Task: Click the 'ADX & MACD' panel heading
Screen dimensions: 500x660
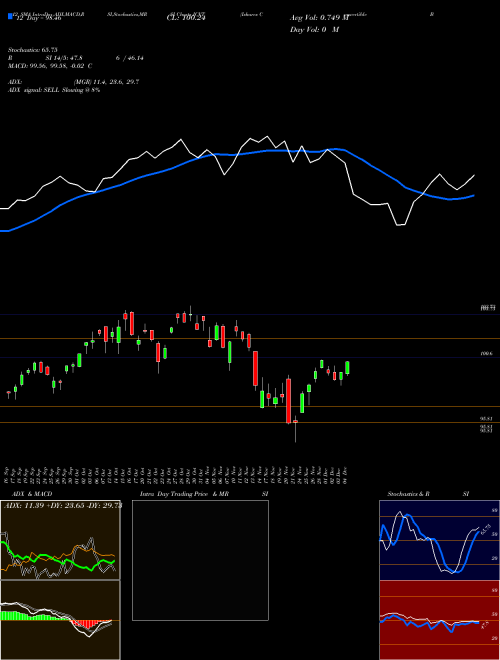Action: point(32,494)
